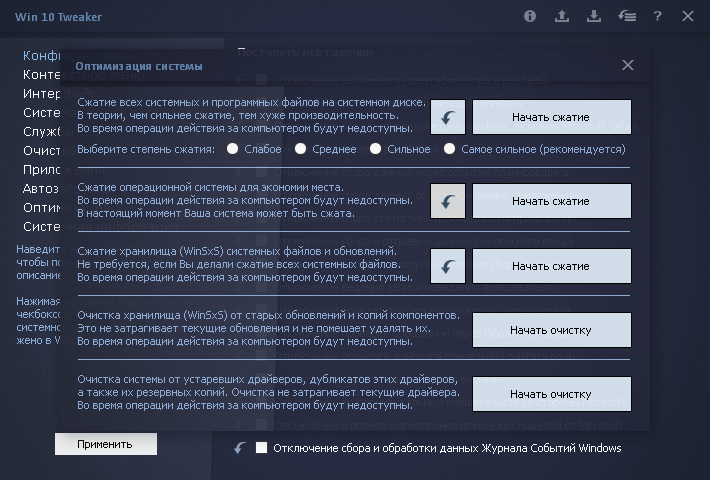The height and width of the screenshot is (480, 710).
Task: Click the import settings download icon
Action: (594, 16)
